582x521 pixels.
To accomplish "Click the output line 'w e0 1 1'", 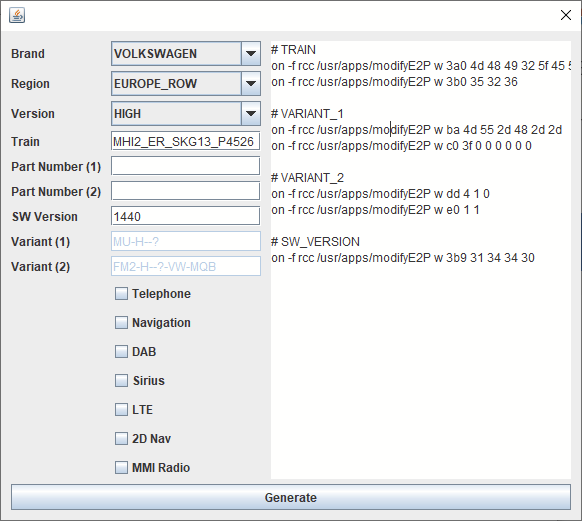I will pyautogui.click(x=375, y=210).
